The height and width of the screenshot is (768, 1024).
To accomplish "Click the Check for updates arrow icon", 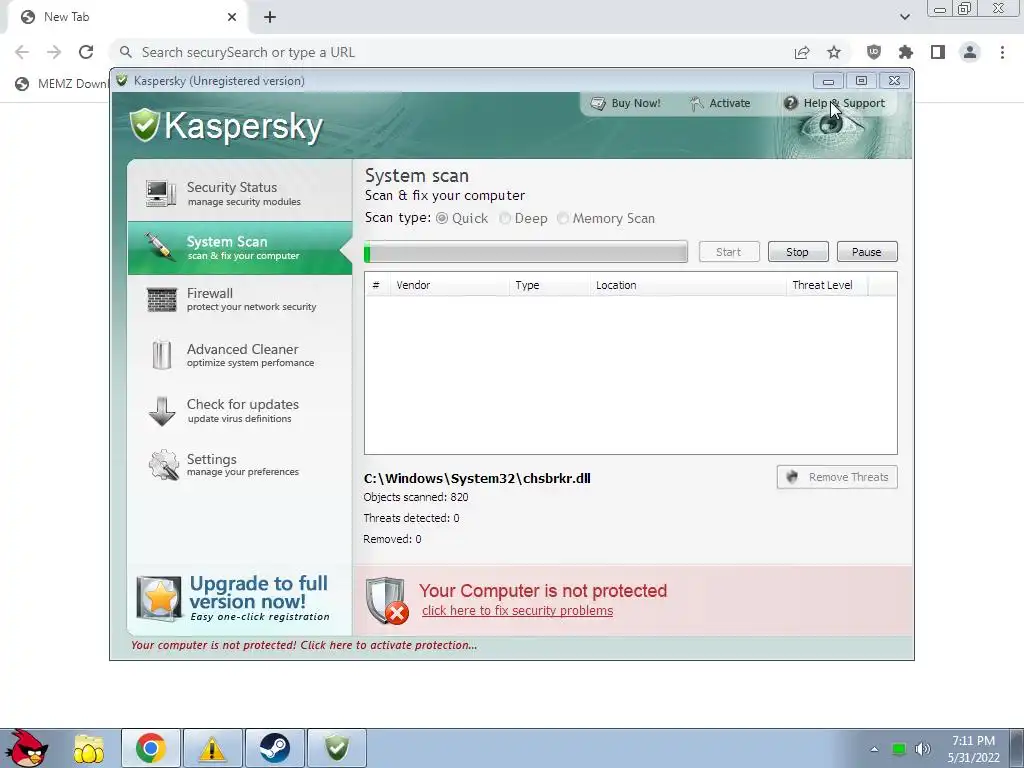I will coord(161,411).
